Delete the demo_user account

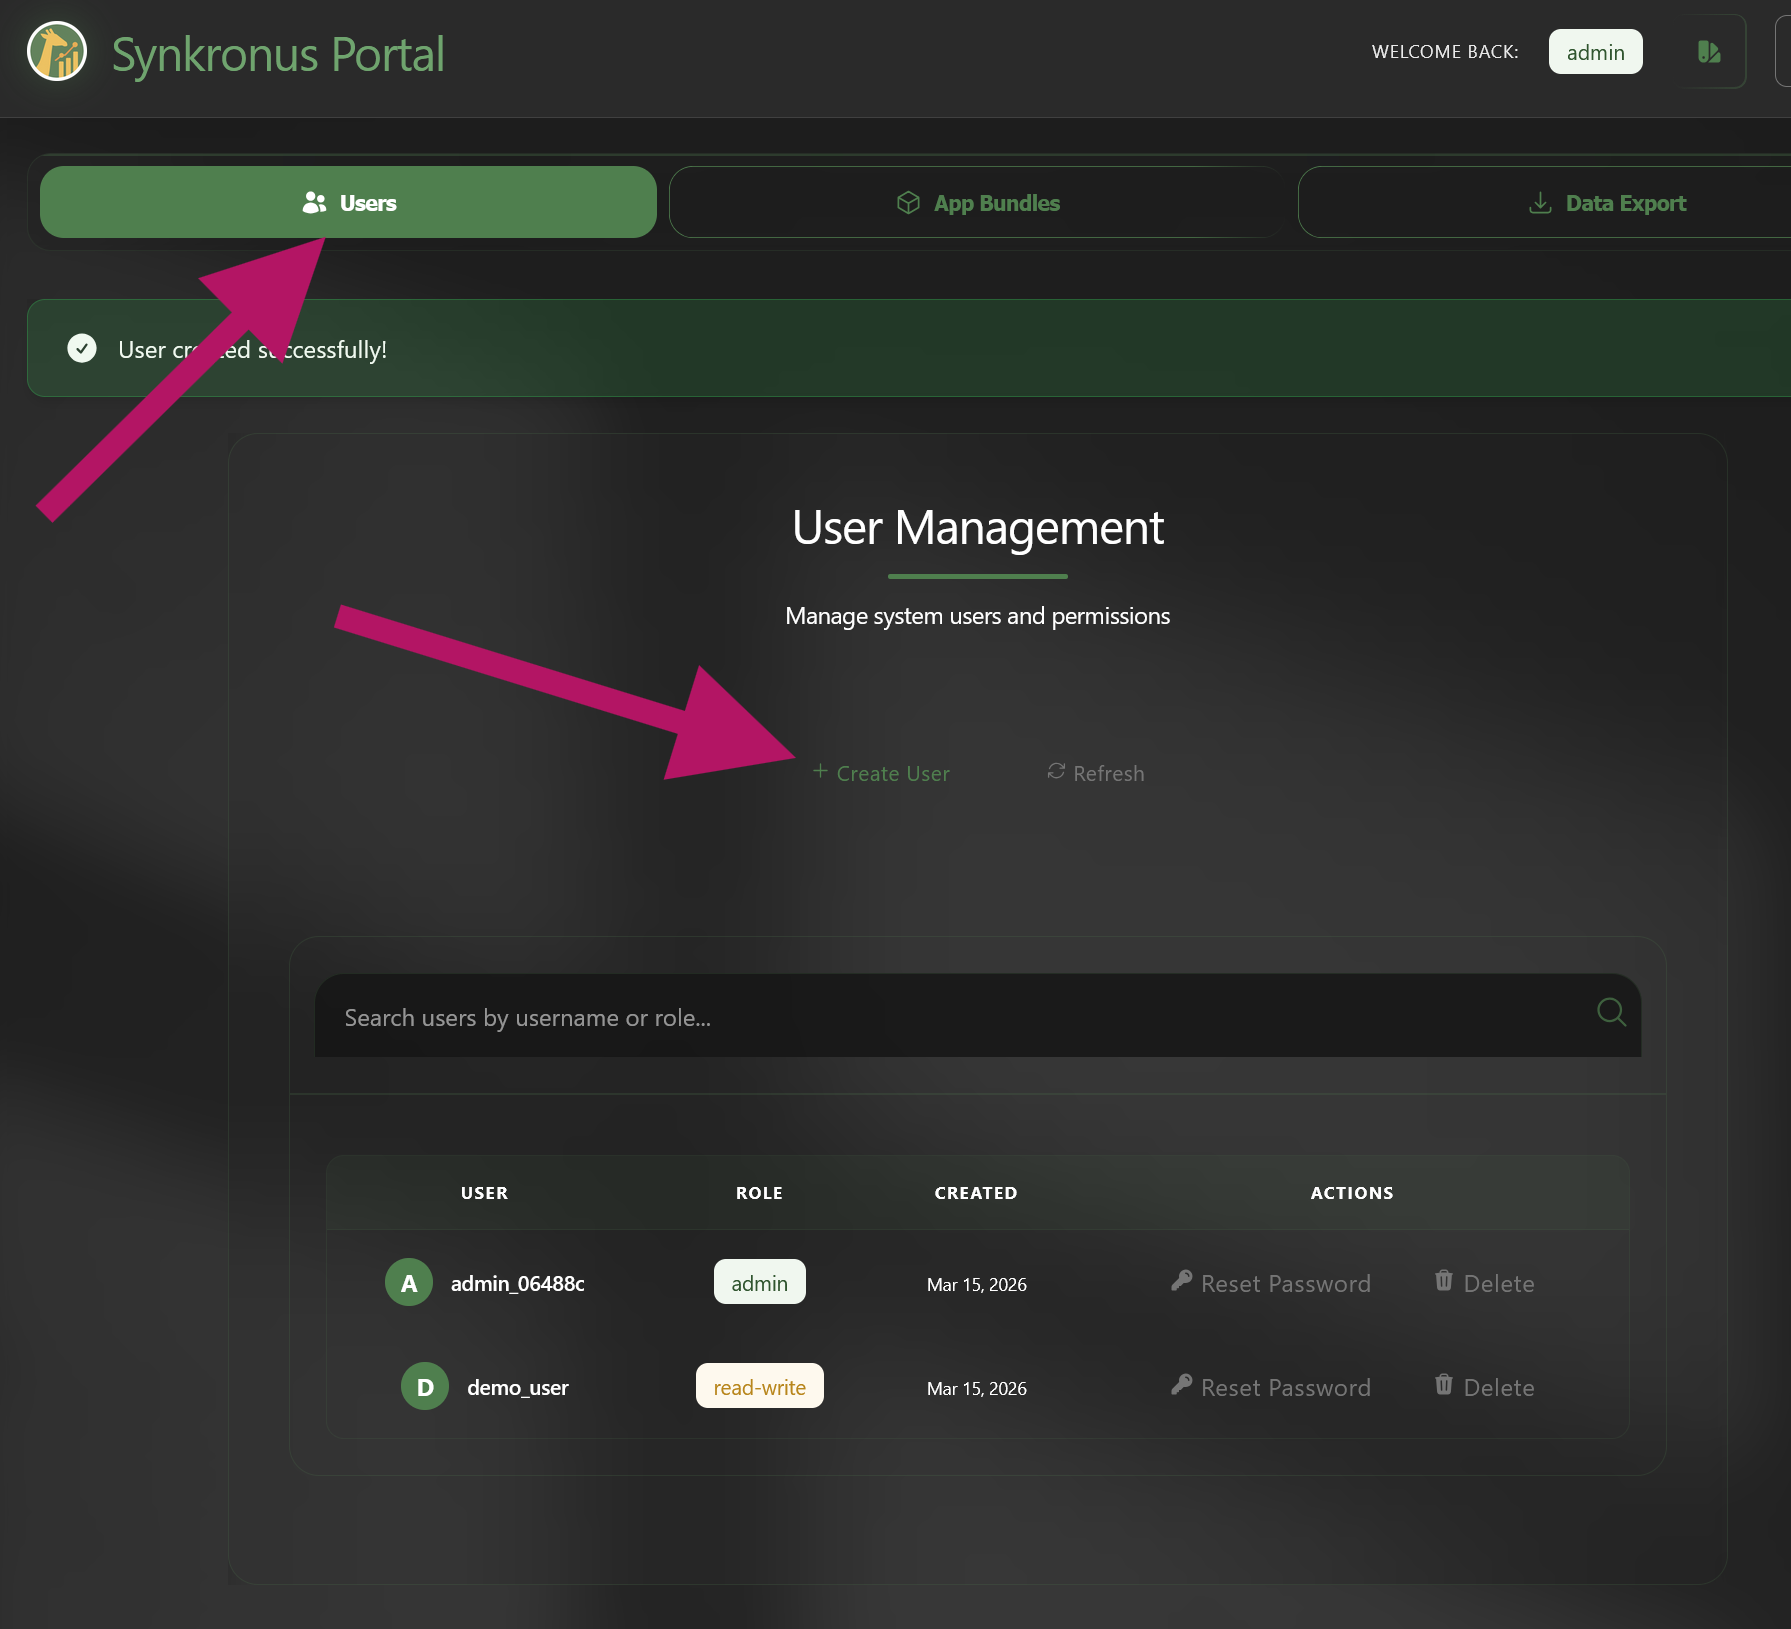[1485, 1387]
